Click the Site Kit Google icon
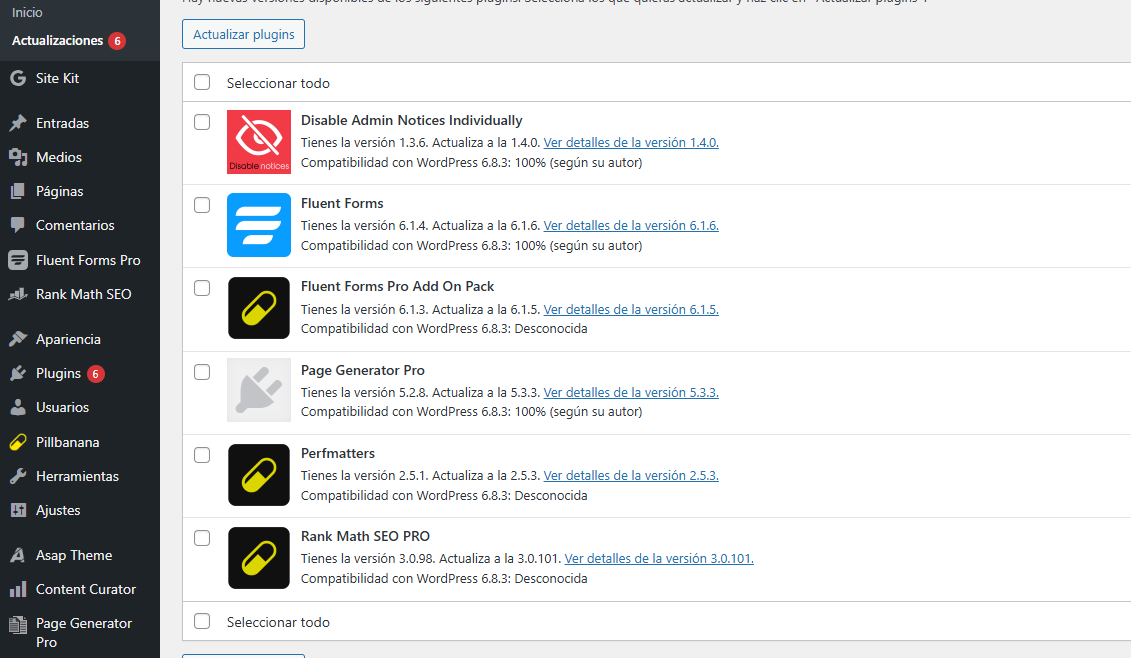Image resolution: width=1131 pixels, height=658 pixels. [x=18, y=78]
